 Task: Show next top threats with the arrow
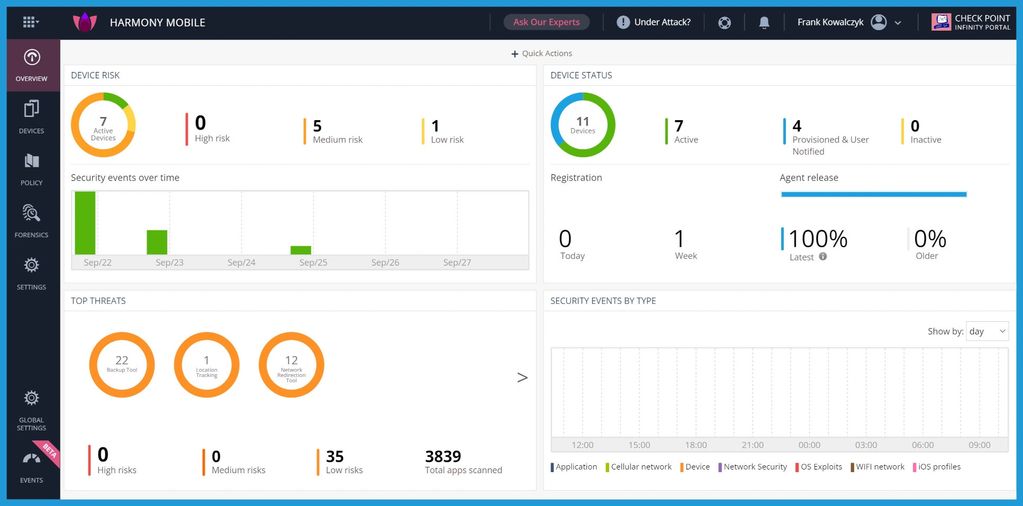click(522, 377)
